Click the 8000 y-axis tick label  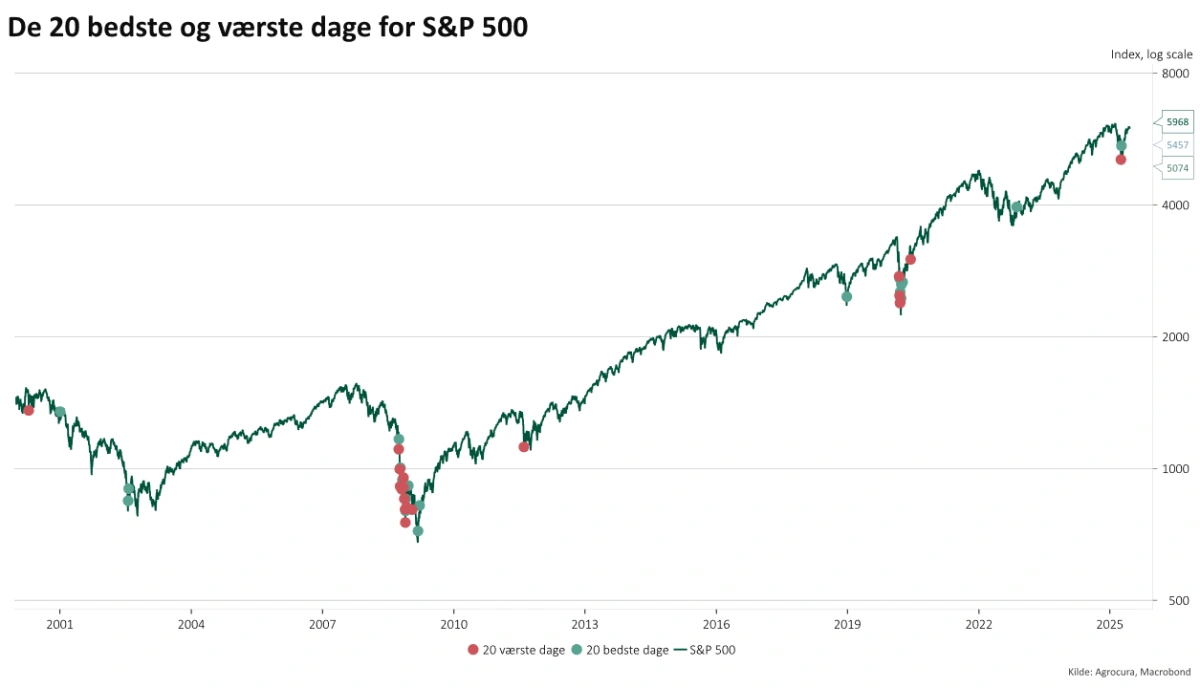pos(1175,74)
